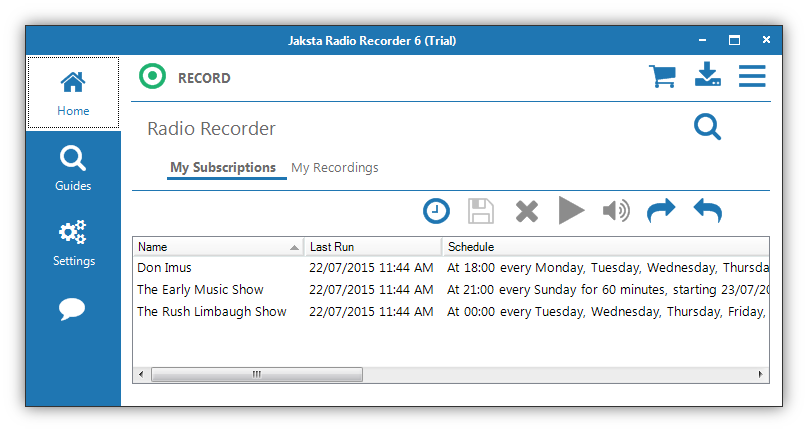This screenshot has height=432, width=808.
Task: Open the Settings gears in sidebar
Action: 73,243
